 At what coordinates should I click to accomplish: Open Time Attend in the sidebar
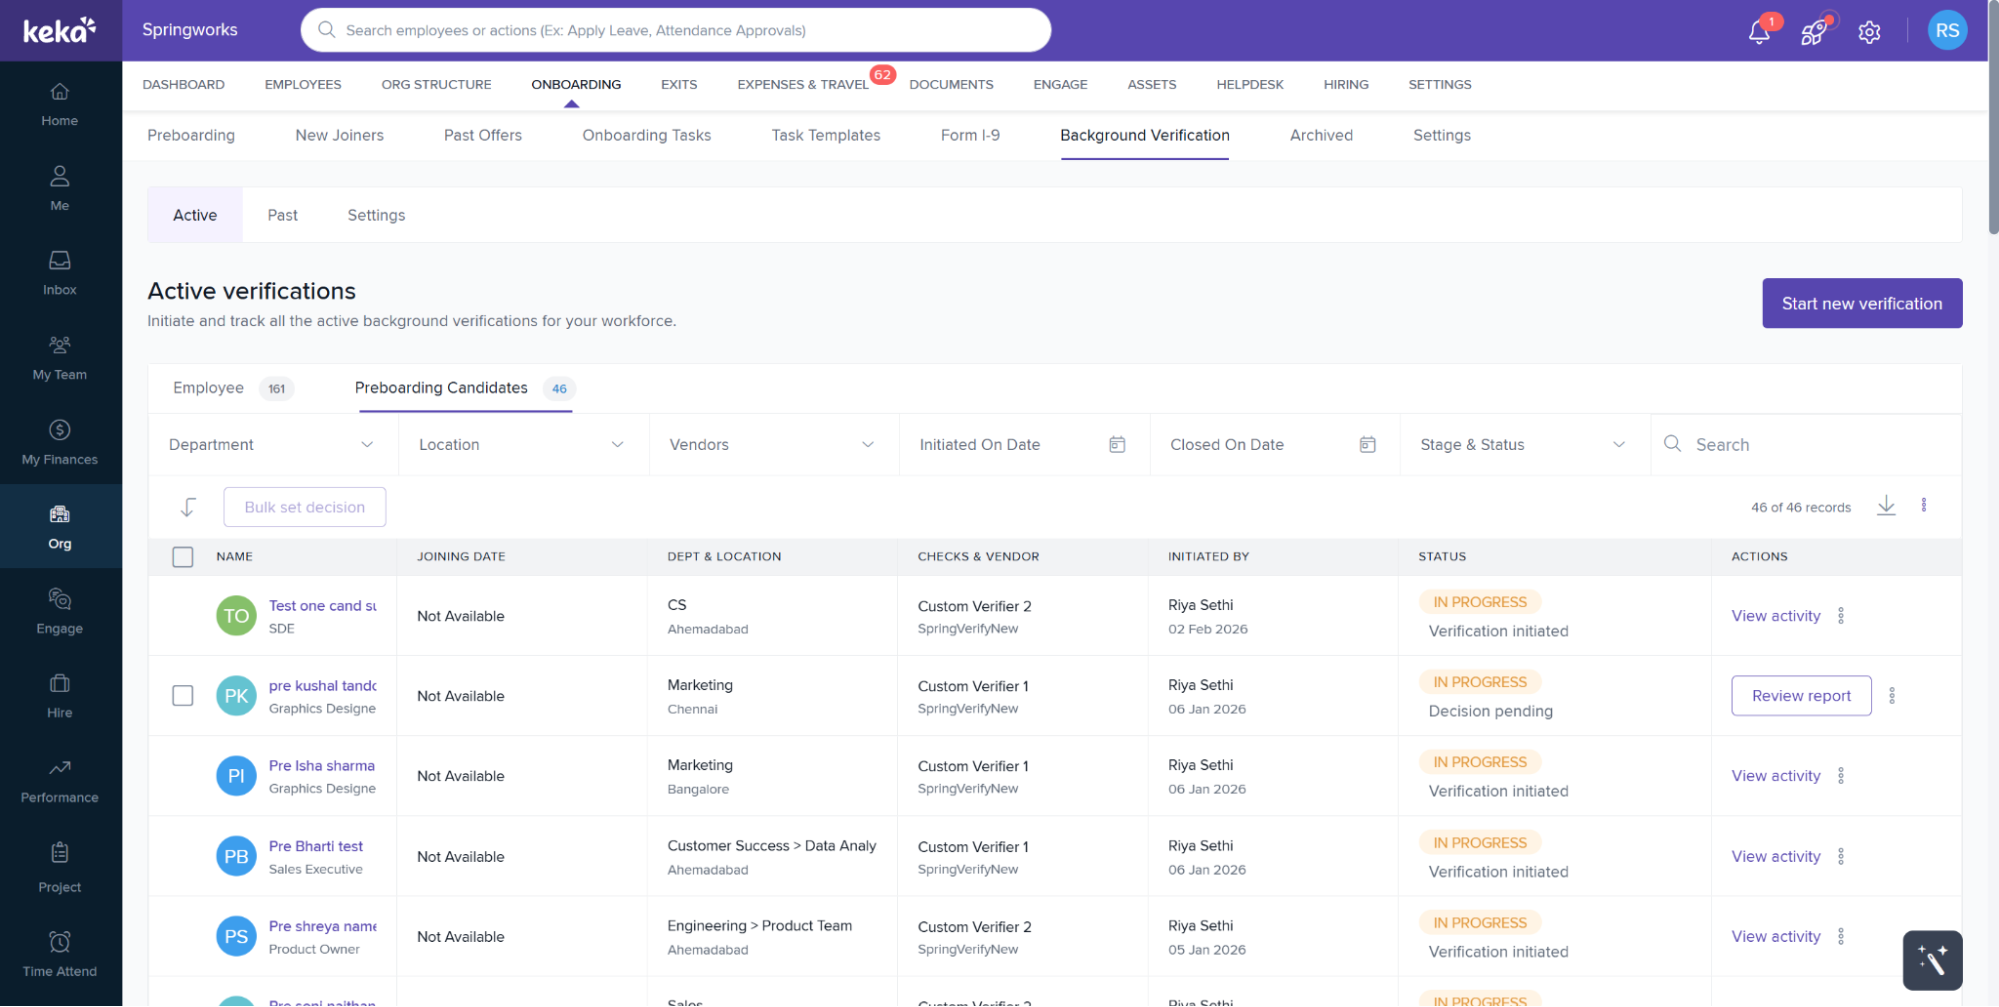point(60,954)
